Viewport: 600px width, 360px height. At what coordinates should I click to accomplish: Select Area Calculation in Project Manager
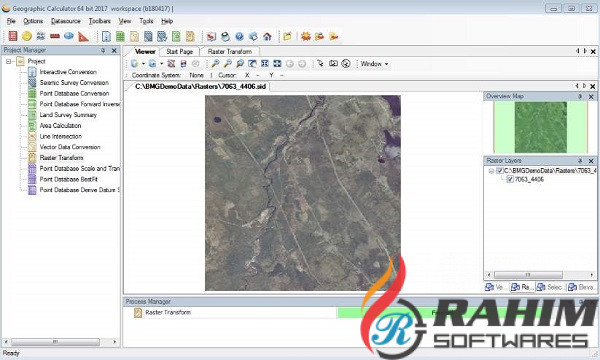pyautogui.click(x=60, y=125)
